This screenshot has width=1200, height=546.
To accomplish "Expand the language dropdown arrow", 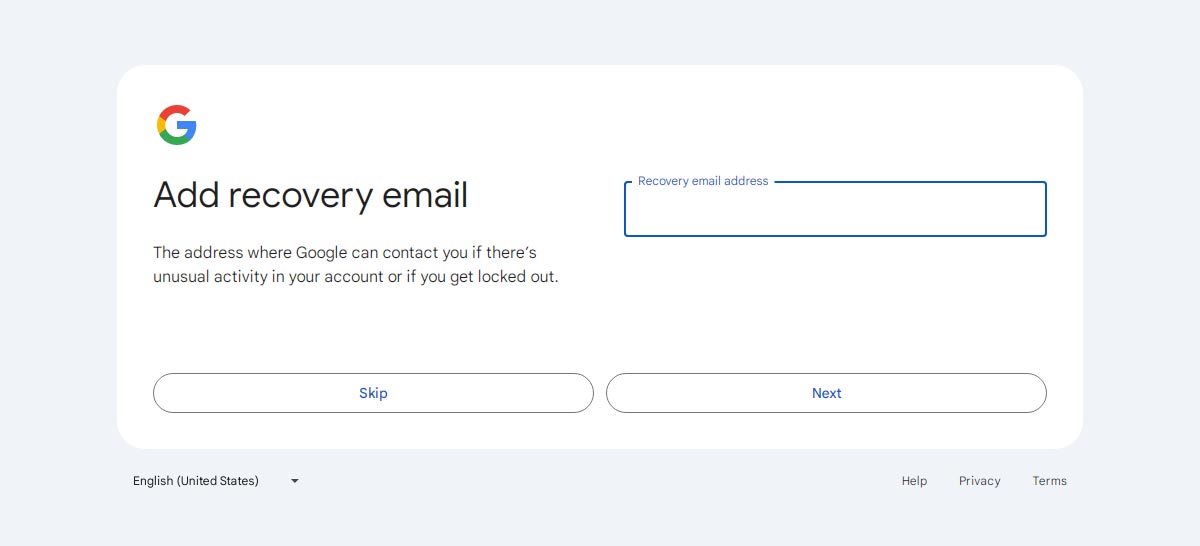I will point(295,481).
